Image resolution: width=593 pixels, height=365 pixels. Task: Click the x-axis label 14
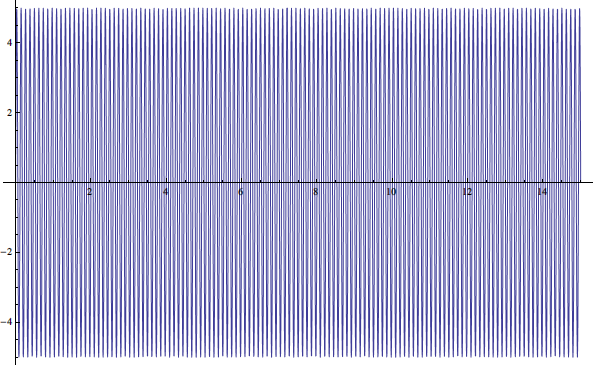542,192
